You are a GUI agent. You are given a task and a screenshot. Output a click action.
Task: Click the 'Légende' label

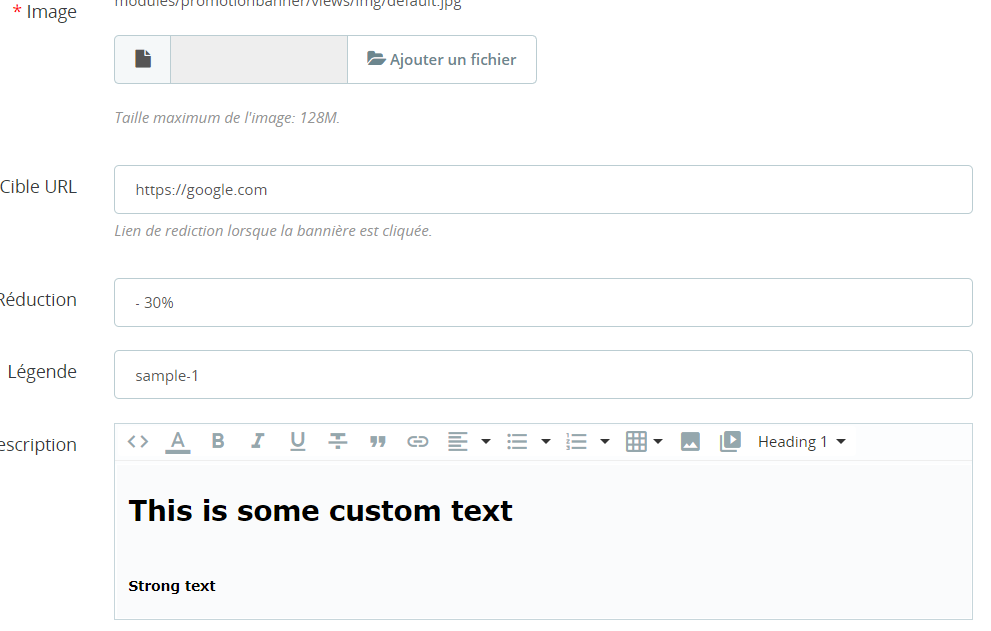pos(42,372)
